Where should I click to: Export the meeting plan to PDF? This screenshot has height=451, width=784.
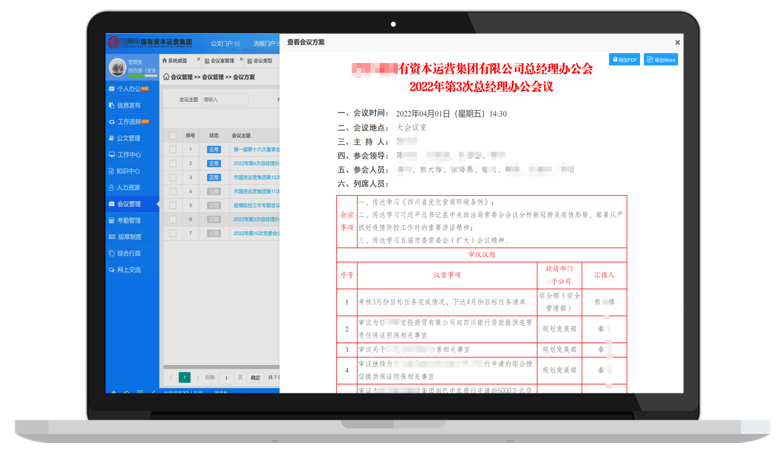624,60
